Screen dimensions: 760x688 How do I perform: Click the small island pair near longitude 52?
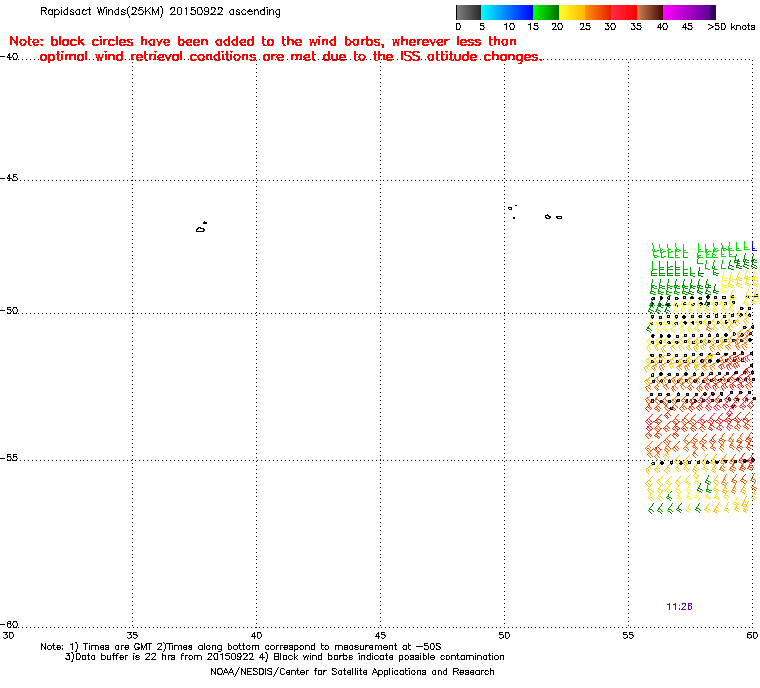click(x=554, y=217)
